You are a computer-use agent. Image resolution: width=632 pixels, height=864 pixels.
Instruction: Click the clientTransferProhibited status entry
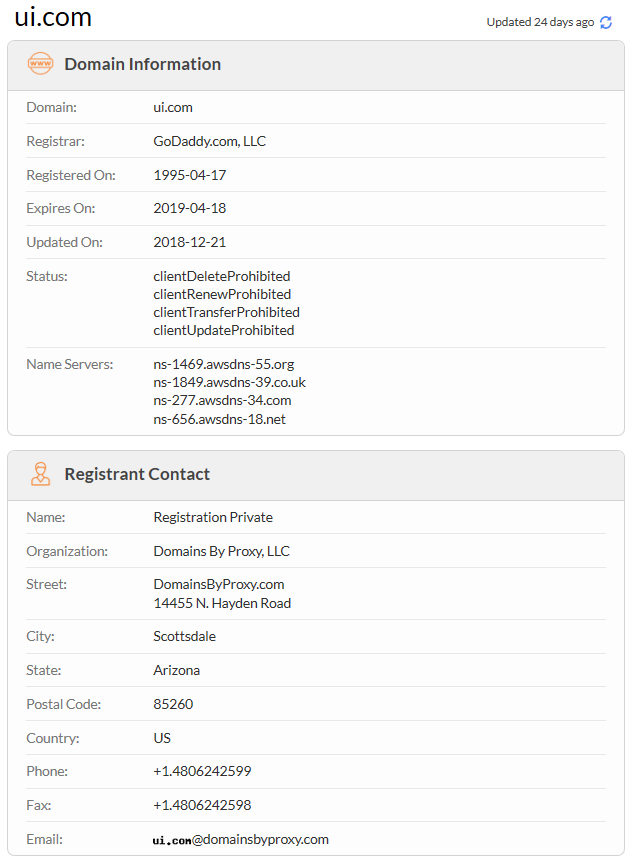(x=226, y=312)
